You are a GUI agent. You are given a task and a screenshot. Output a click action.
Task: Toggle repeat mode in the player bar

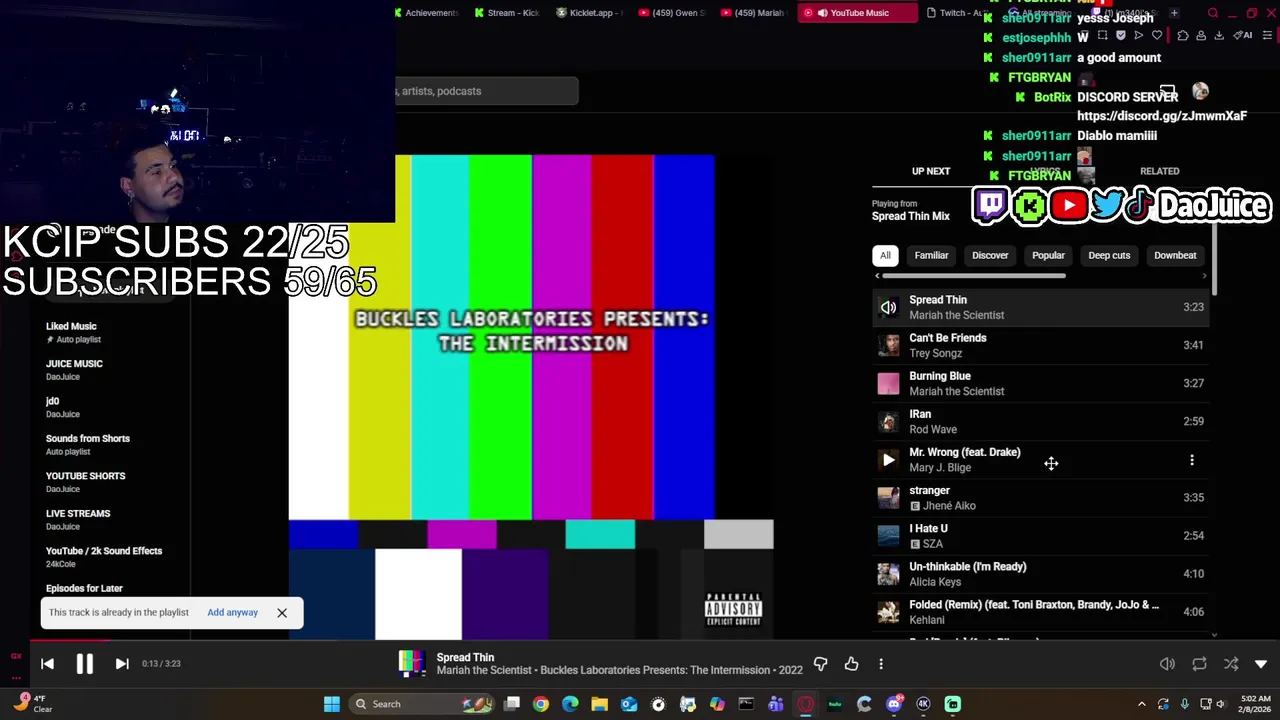[x=1199, y=664]
